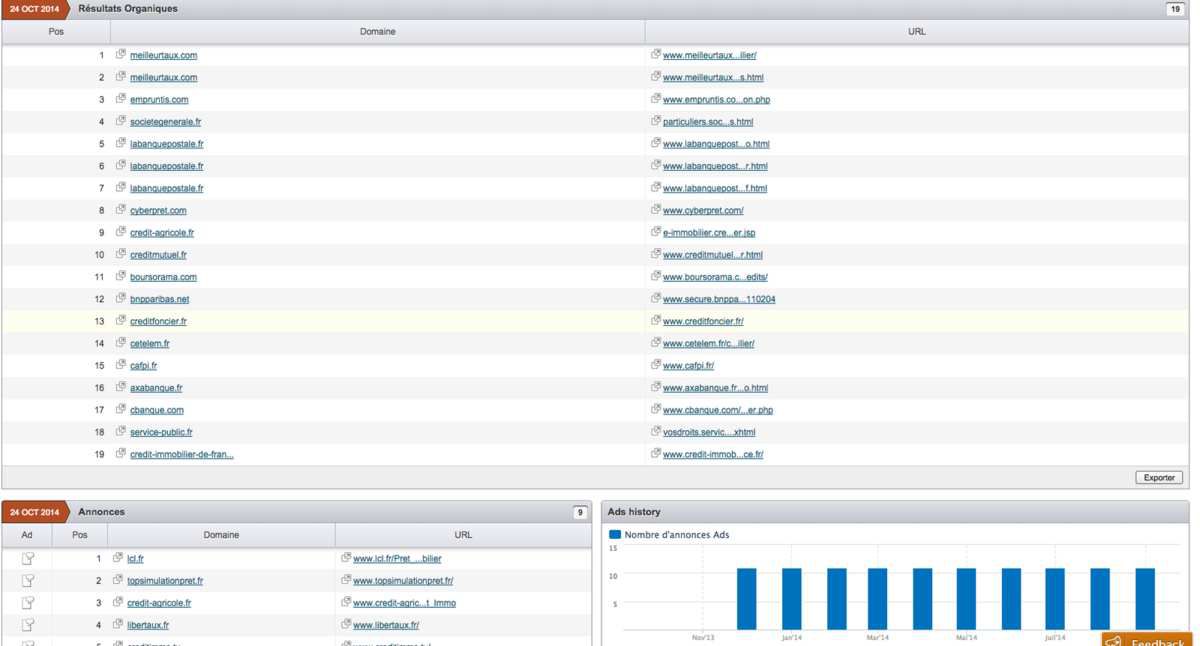Screen dimensions: 1200x646
Task: Click the "Ads history" panel title
Action: click(x=634, y=512)
